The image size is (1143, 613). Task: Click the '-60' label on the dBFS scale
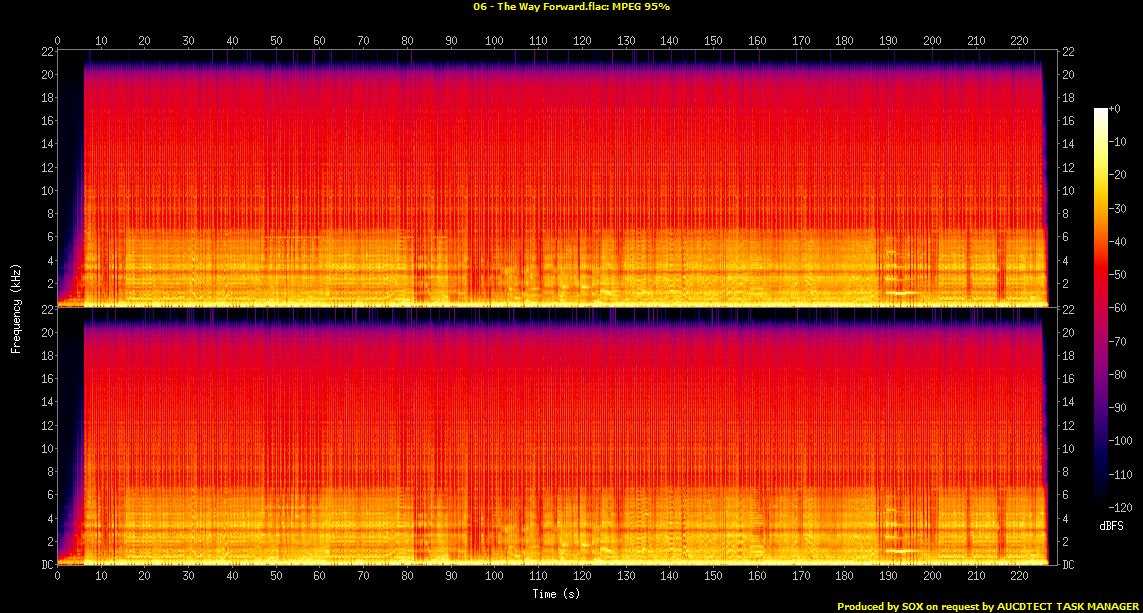pyautogui.click(x=1122, y=309)
